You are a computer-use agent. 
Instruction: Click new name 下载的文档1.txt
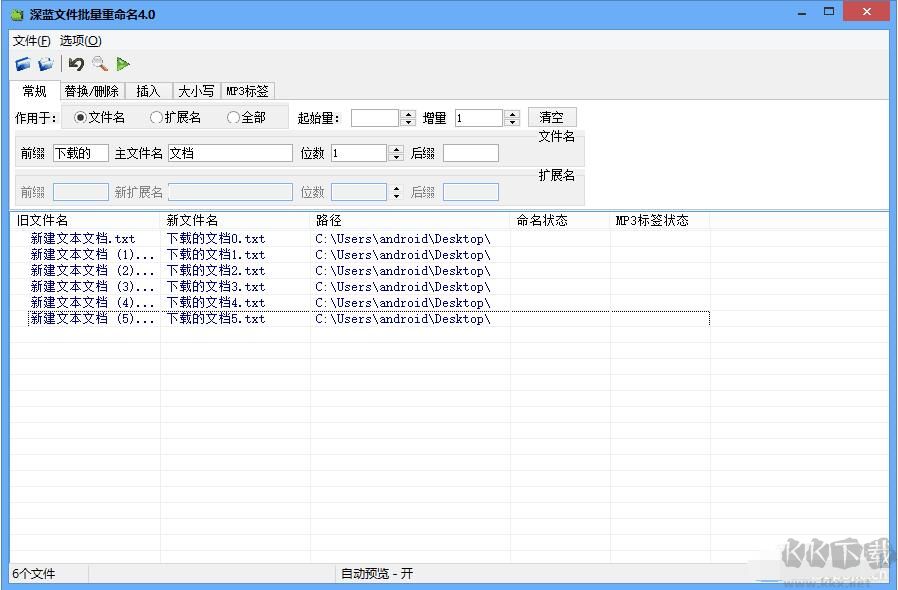(216, 255)
